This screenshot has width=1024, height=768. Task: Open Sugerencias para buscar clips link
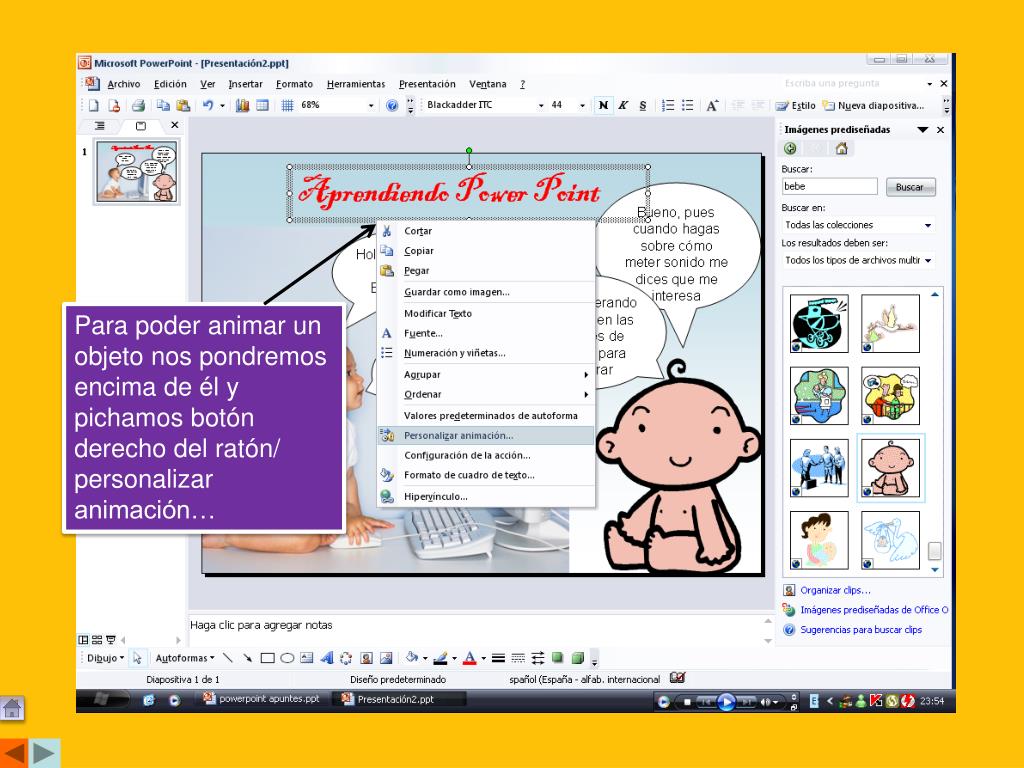coord(861,630)
